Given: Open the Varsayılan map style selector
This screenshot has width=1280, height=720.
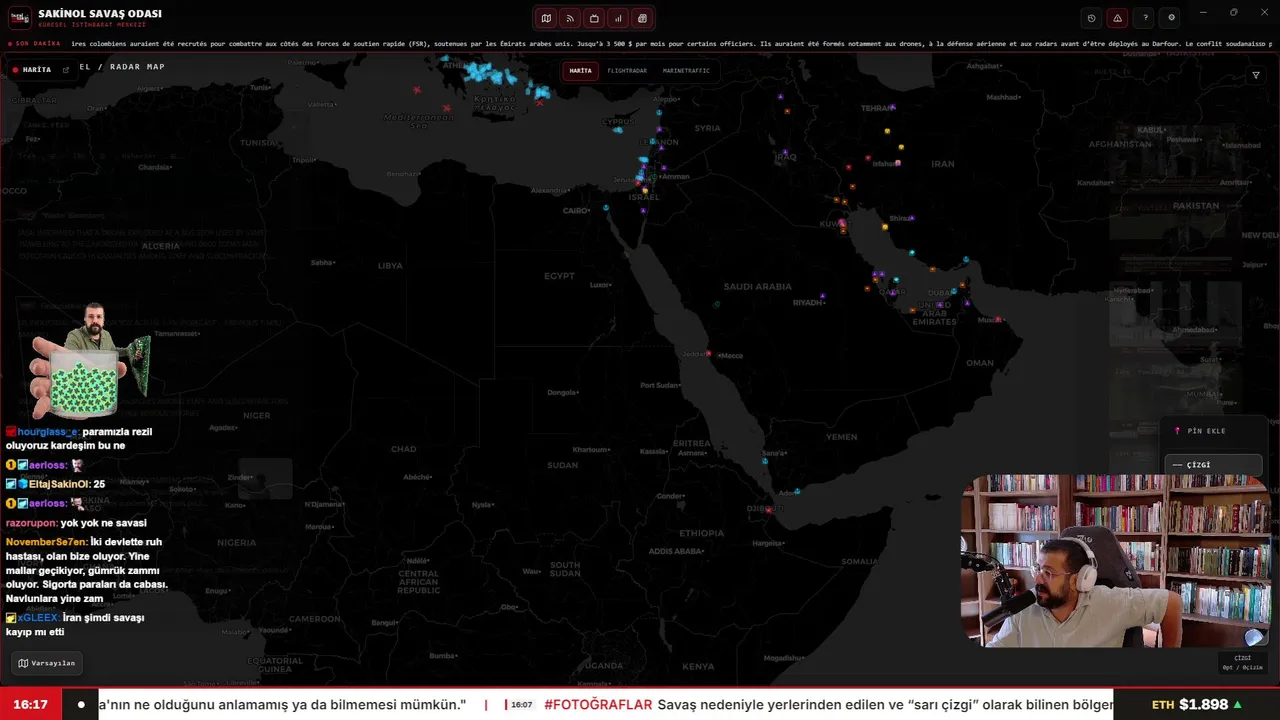Looking at the screenshot, I should [47, 663].
